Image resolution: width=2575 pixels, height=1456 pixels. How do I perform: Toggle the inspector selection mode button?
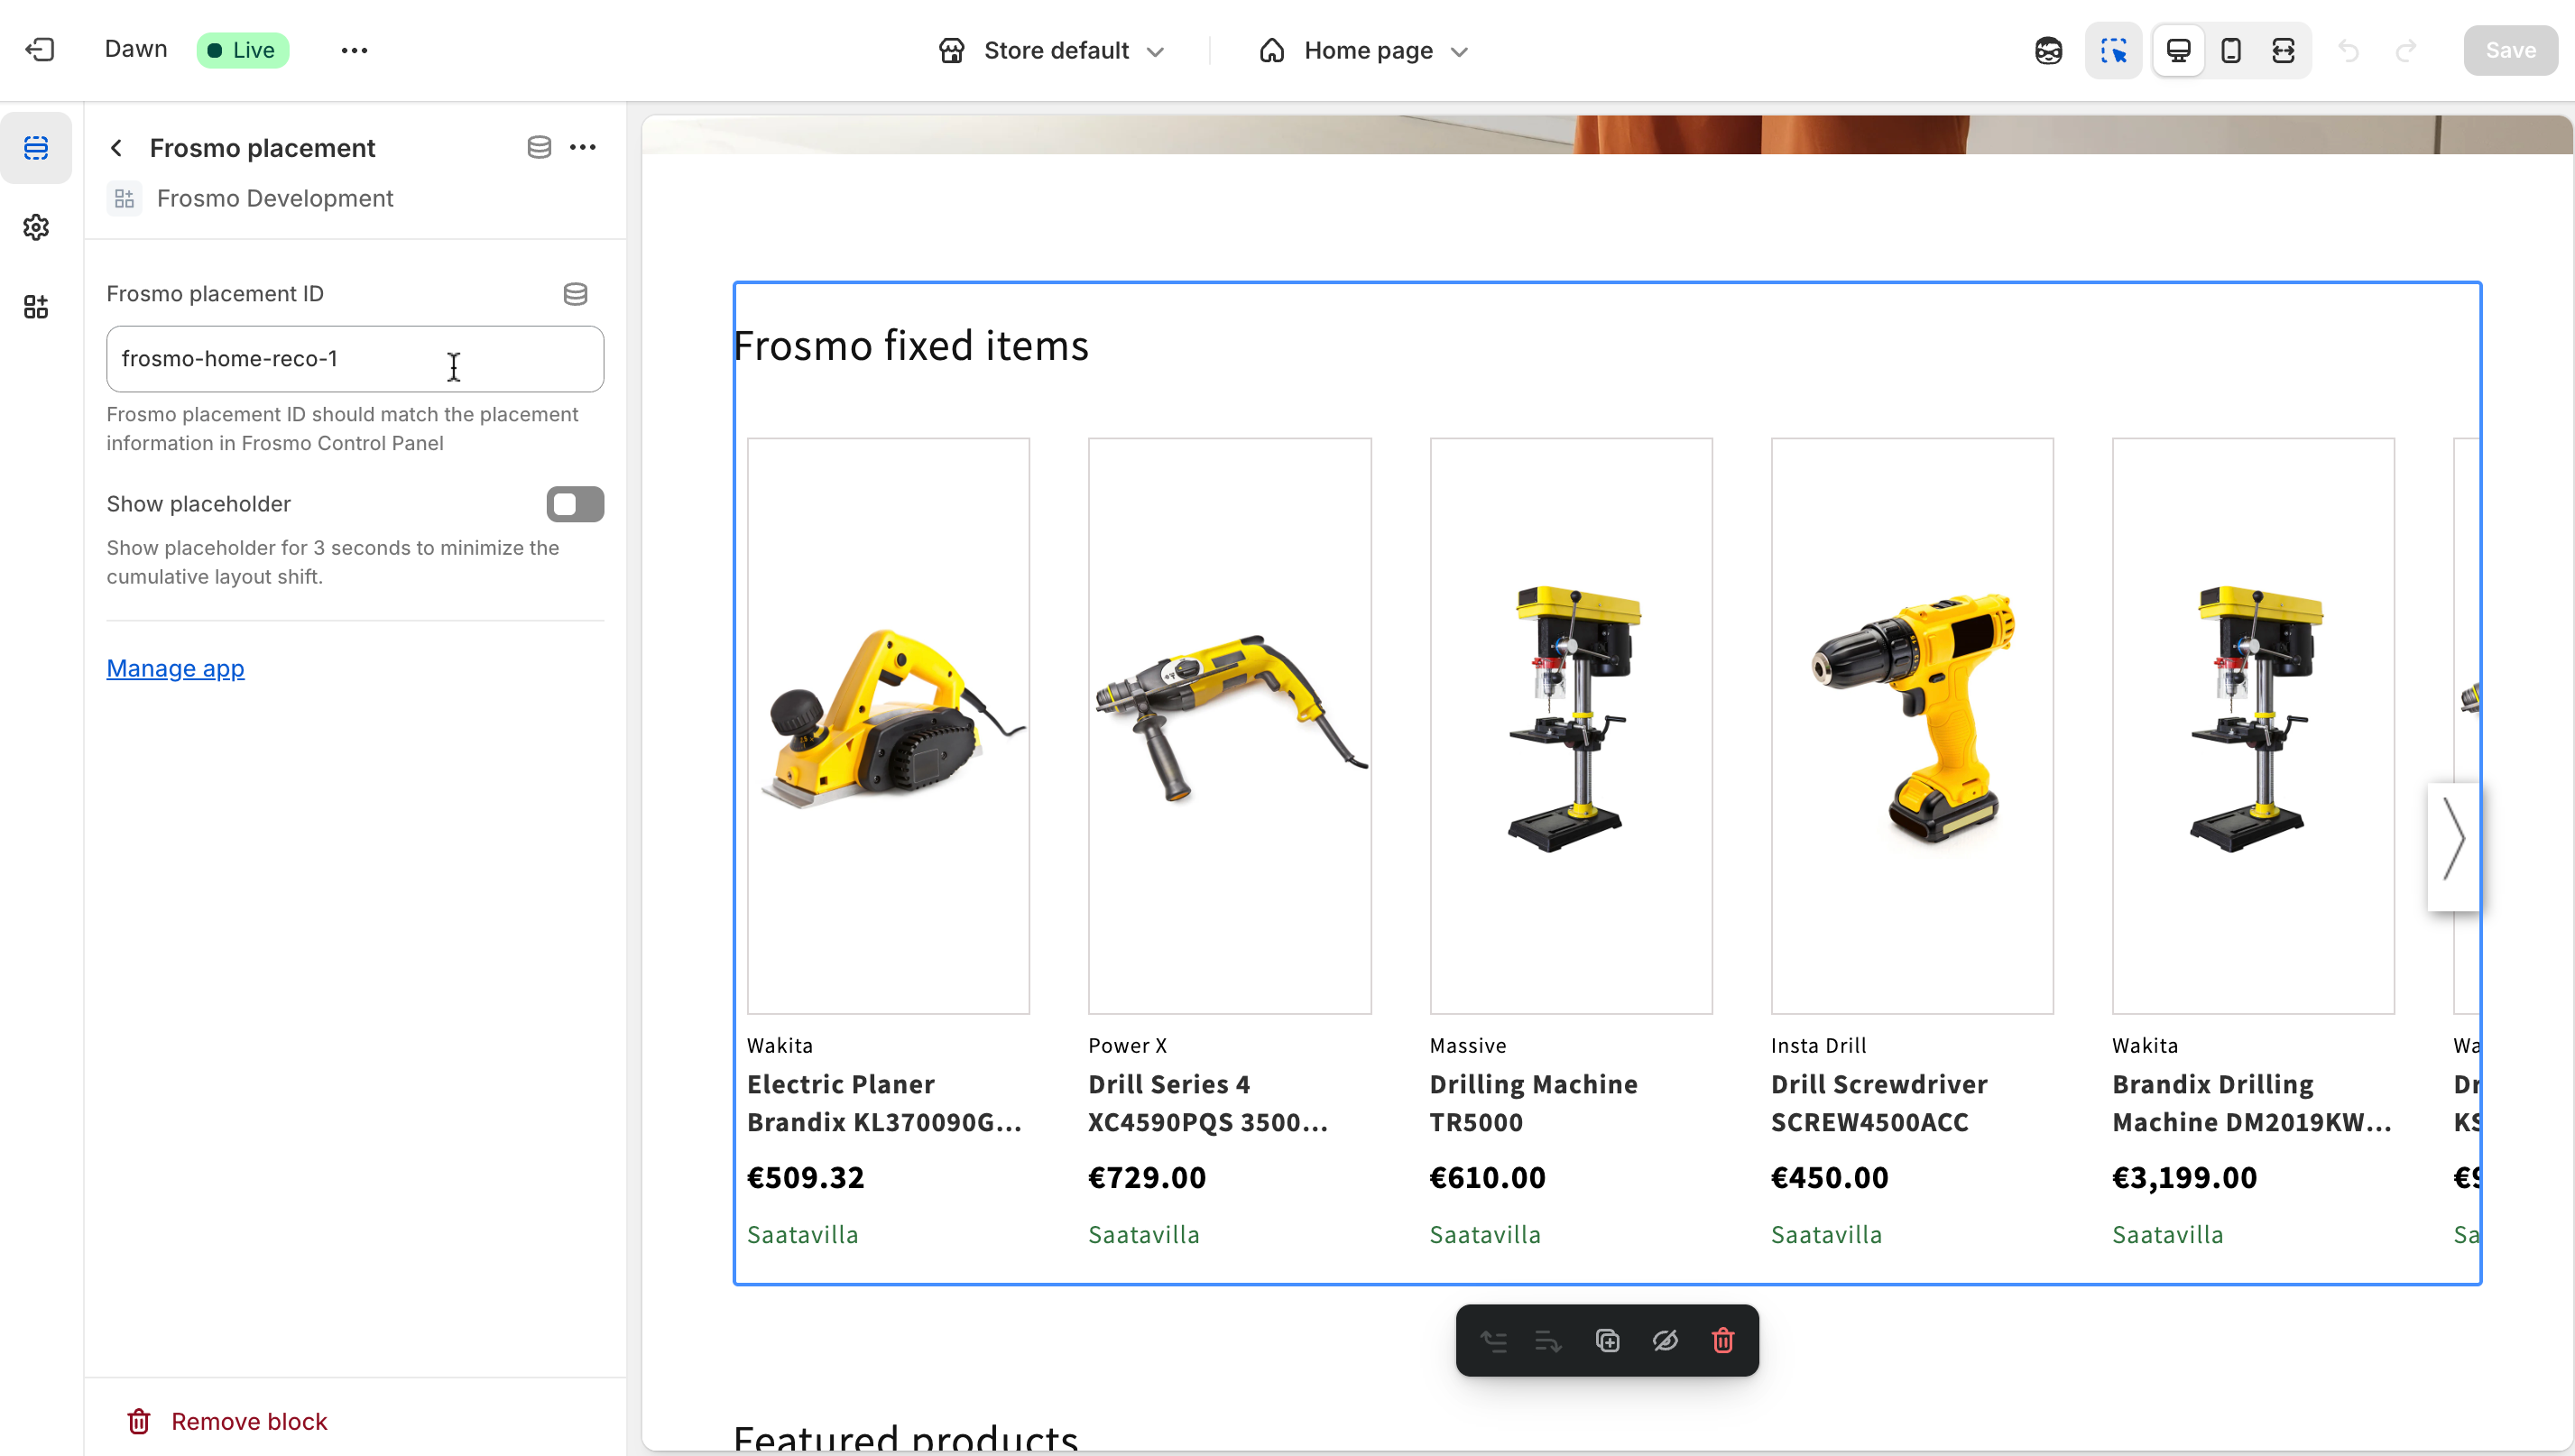[2113, 50]
